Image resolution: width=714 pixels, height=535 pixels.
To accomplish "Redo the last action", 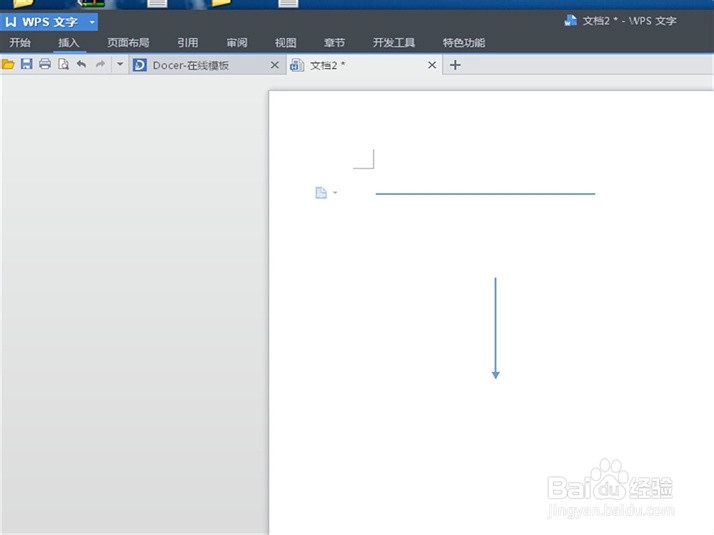I will [x=100, y=64].
